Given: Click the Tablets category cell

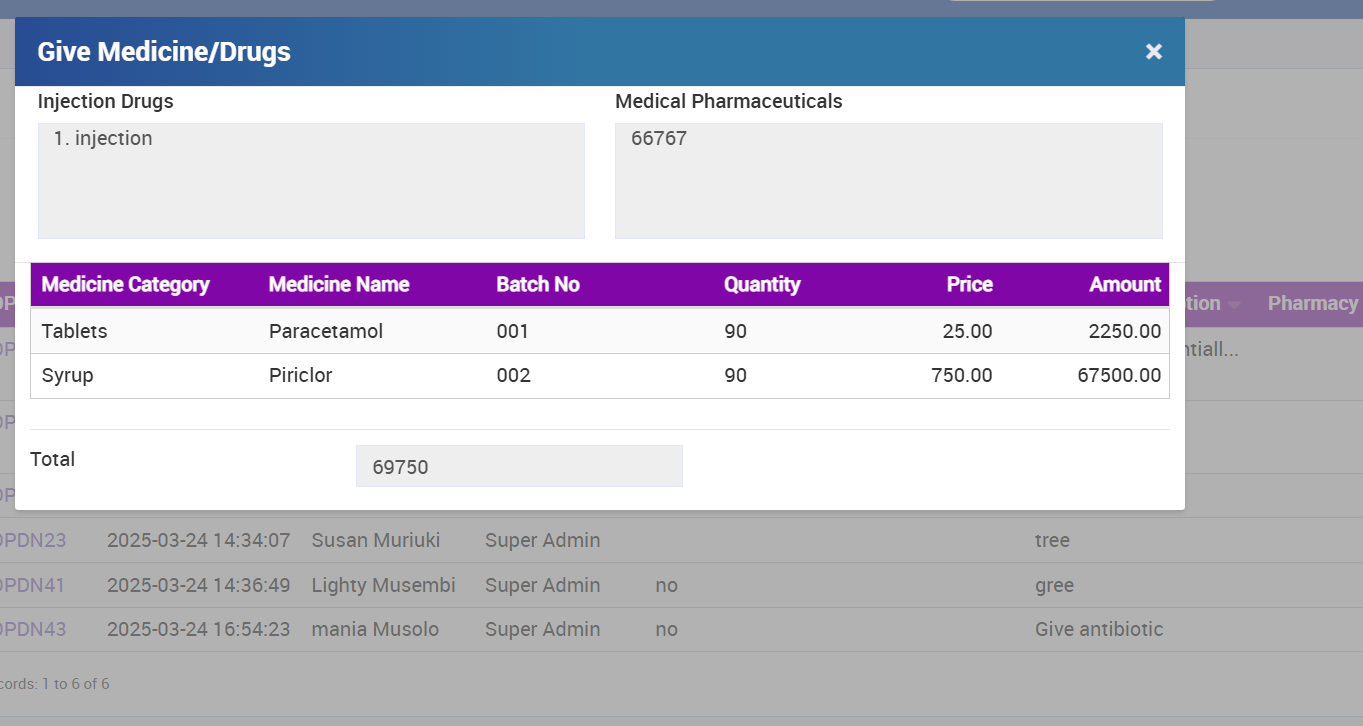Looking at the screenshot, I should pyautogui.click(x=74, y=331).
